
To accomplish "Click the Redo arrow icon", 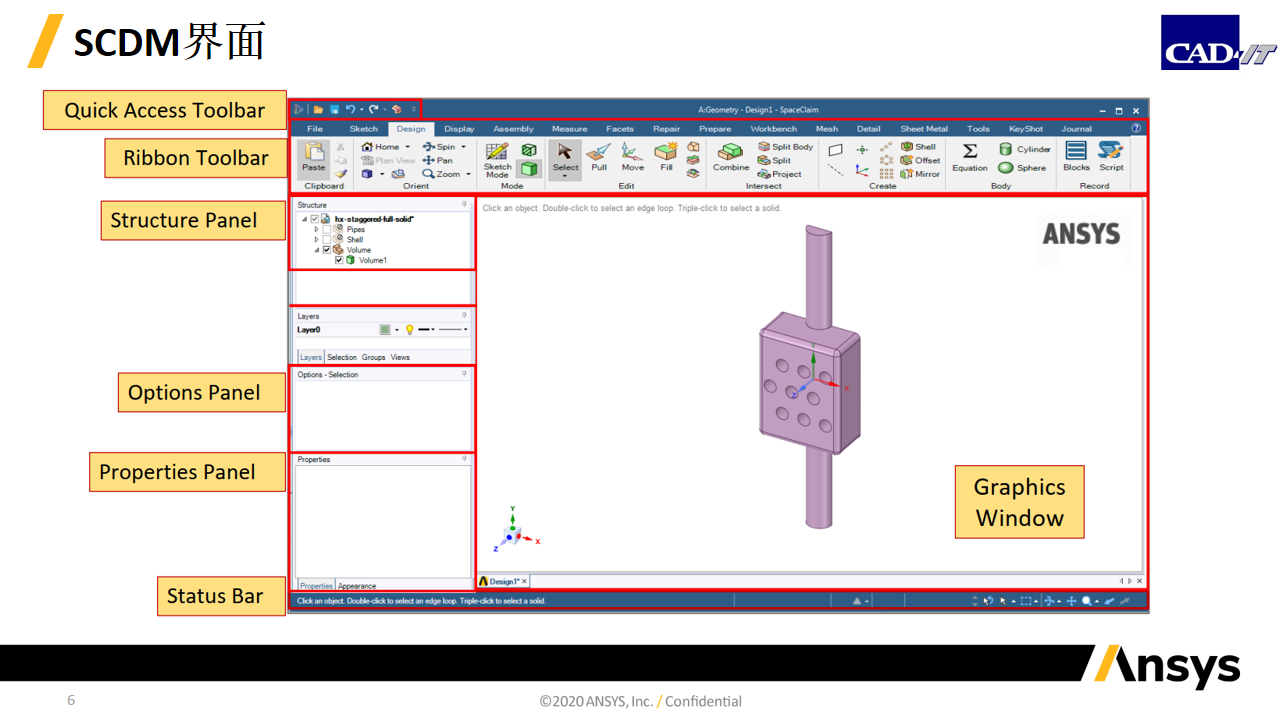I will pyautogui.click(x=373, y=109).
